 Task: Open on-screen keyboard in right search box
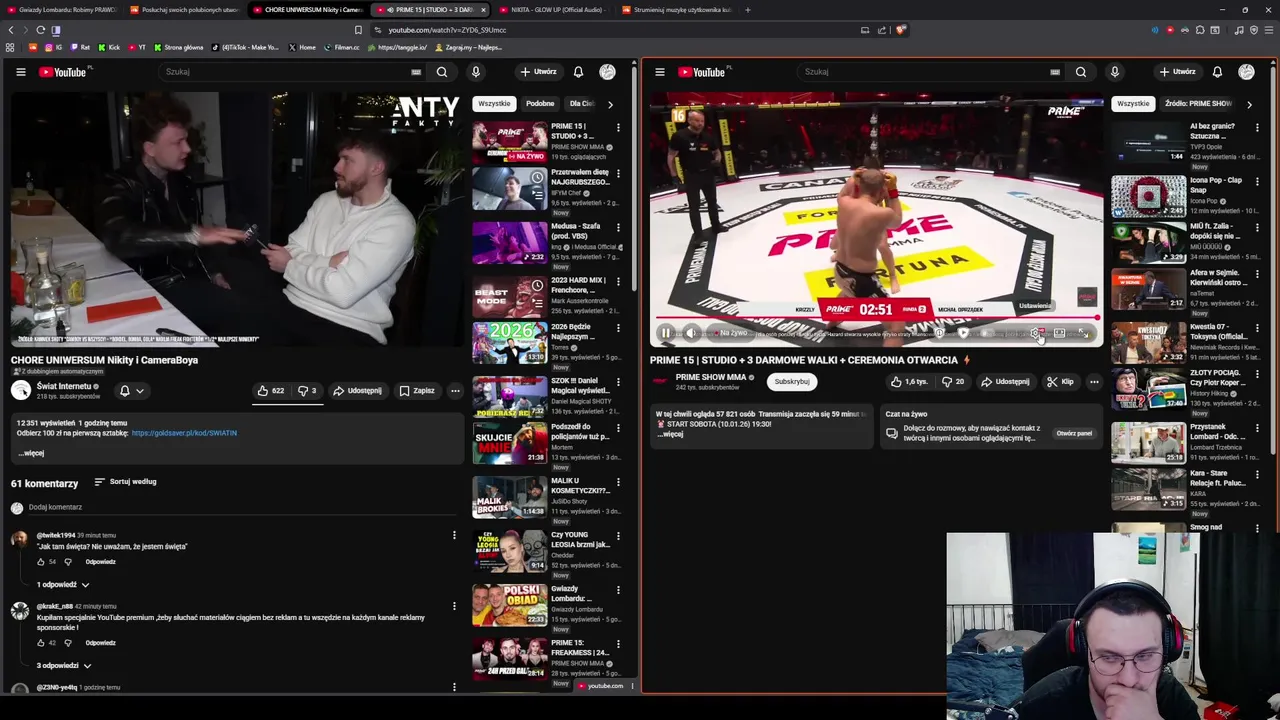click(x=1055, y=72)
